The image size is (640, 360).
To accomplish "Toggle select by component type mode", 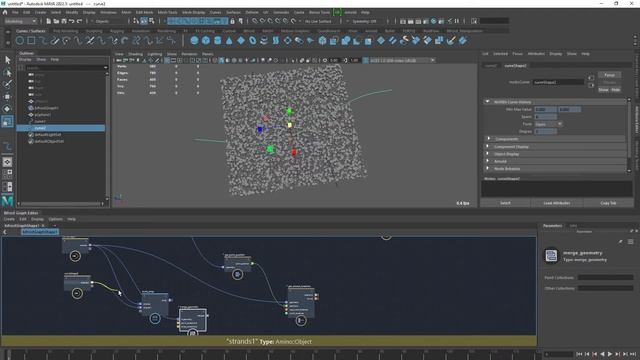I will click(151, 21).
